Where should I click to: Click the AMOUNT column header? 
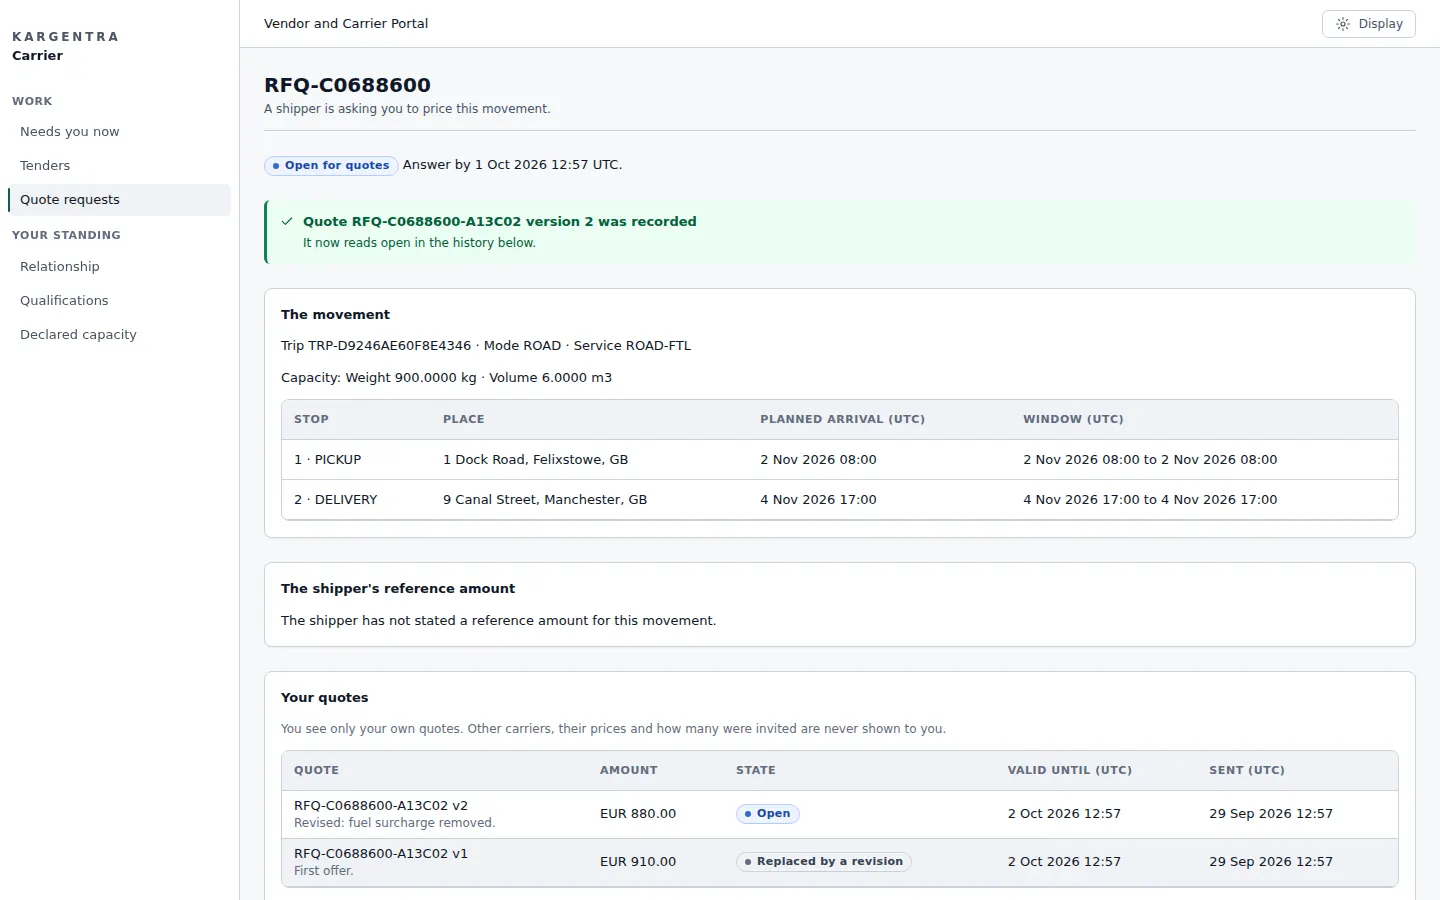click(628, 770)
